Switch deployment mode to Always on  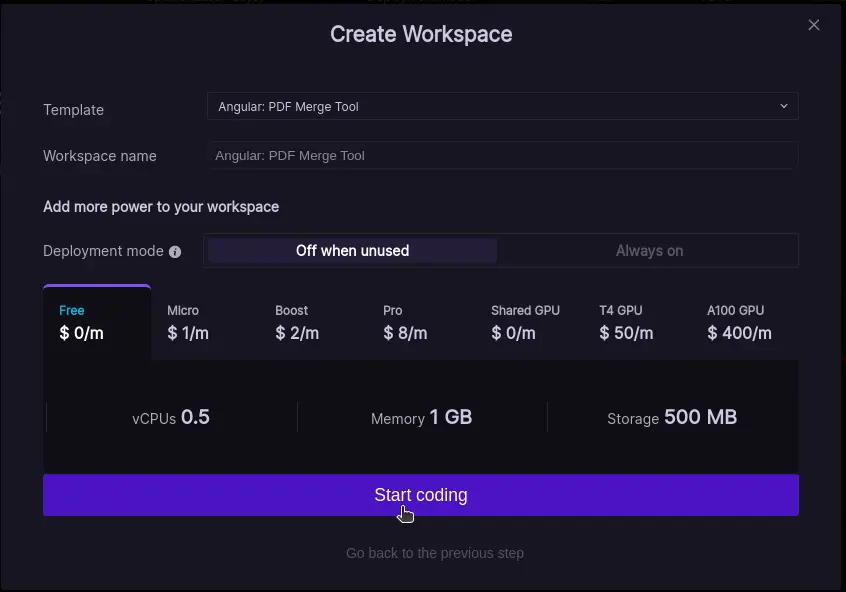click(x=649, y=250)
